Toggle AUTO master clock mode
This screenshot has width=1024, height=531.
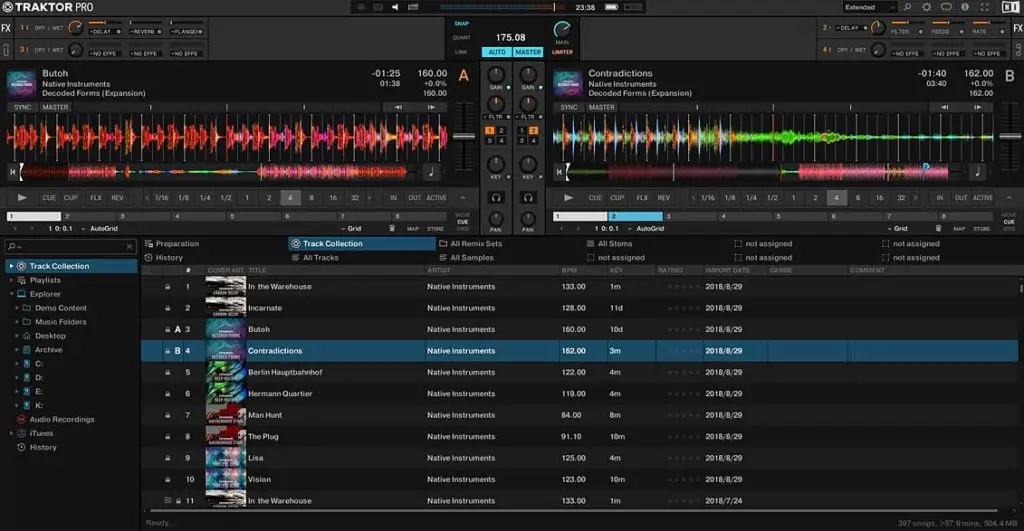(497, 52)
